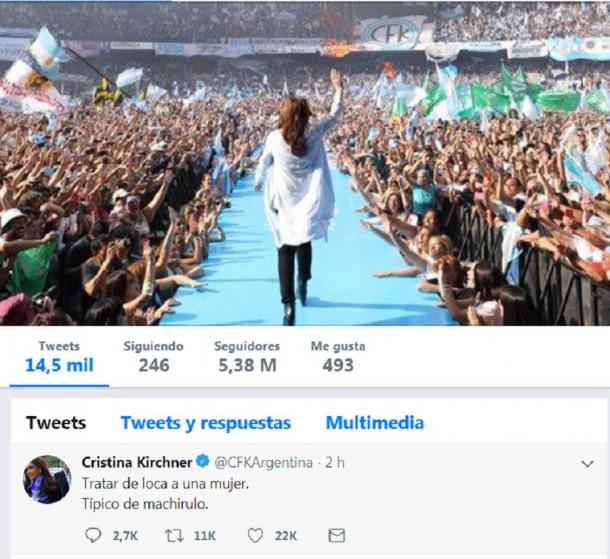
Task: Open Cristina Kirchner's profile avatar
Action: coord(47,479)
